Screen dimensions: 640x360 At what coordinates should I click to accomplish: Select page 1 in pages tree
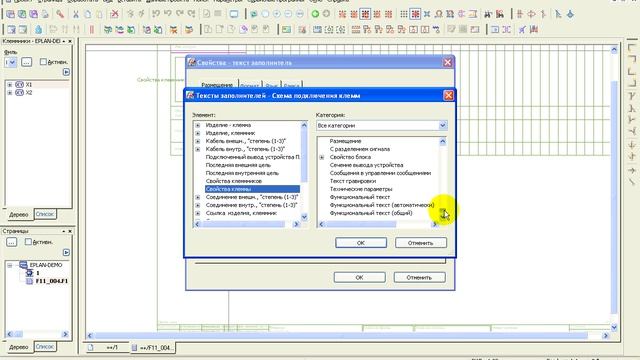click(38, 273)
